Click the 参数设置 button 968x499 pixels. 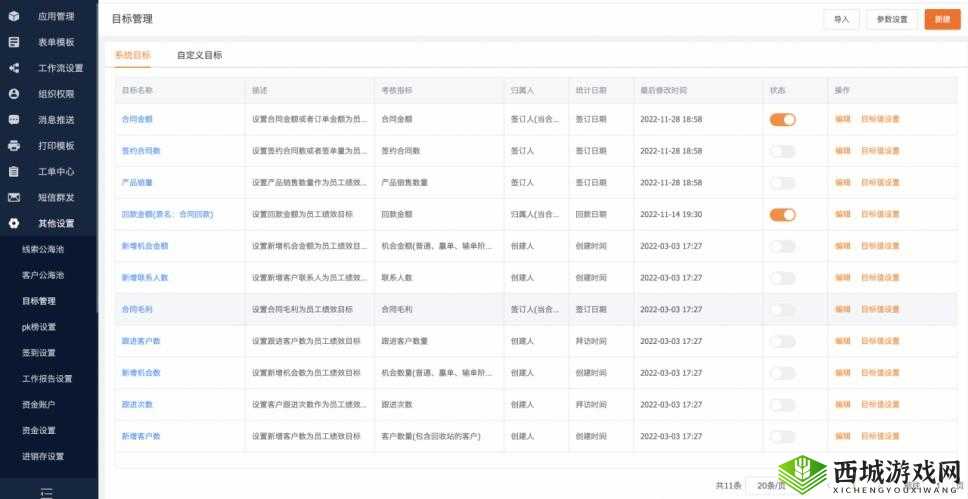coord(892,19)
